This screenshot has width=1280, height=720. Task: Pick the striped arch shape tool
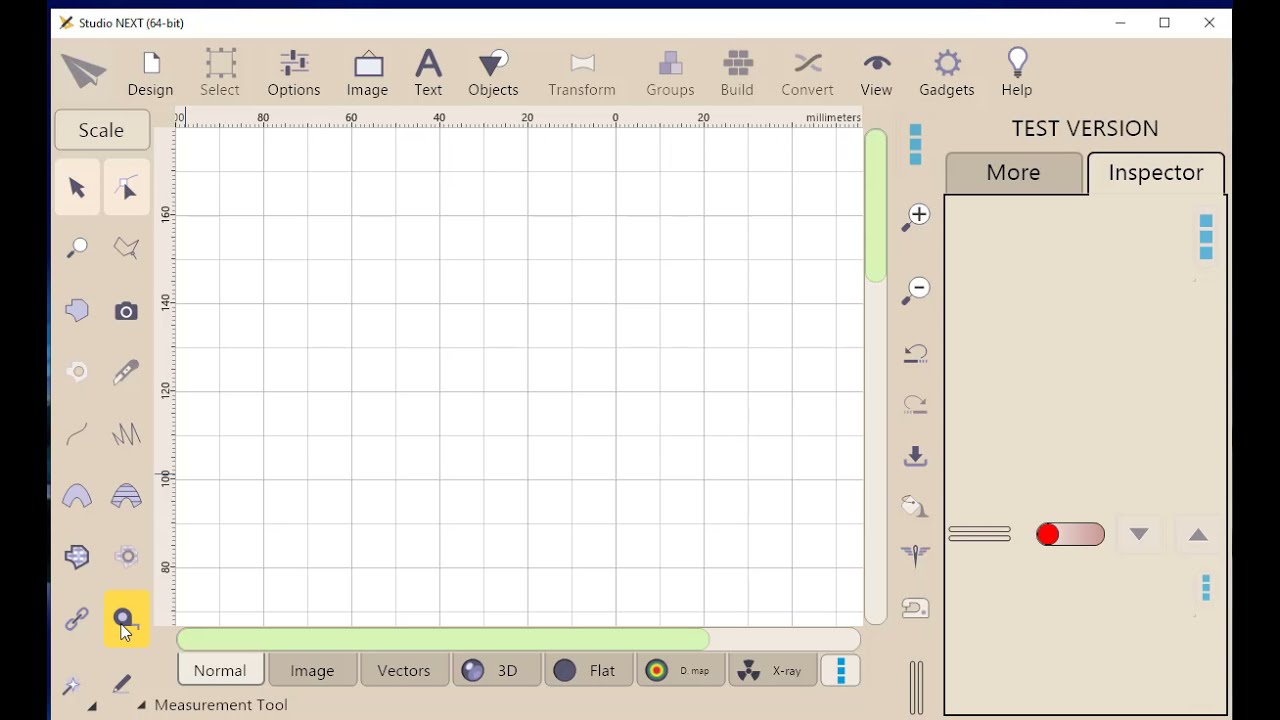(x=126, y=496)
